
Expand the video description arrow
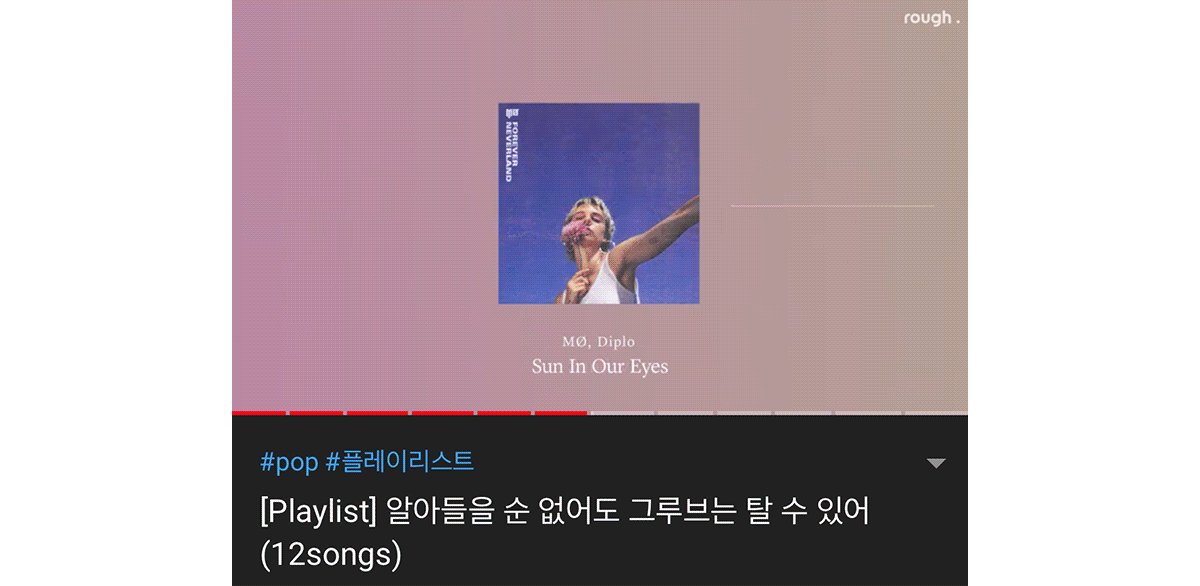coord(936,463)
